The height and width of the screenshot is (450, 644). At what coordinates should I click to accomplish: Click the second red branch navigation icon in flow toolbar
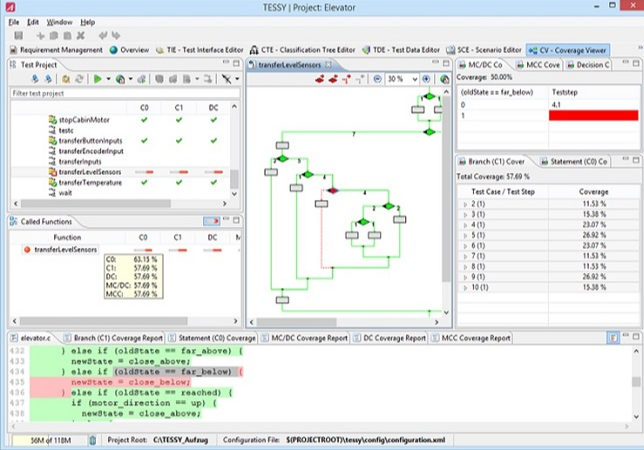[333, 79]
